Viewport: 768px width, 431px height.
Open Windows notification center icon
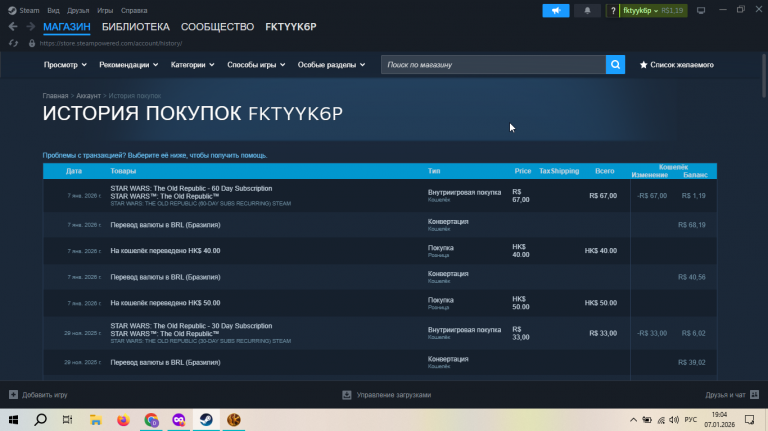(x=749, y=420)
